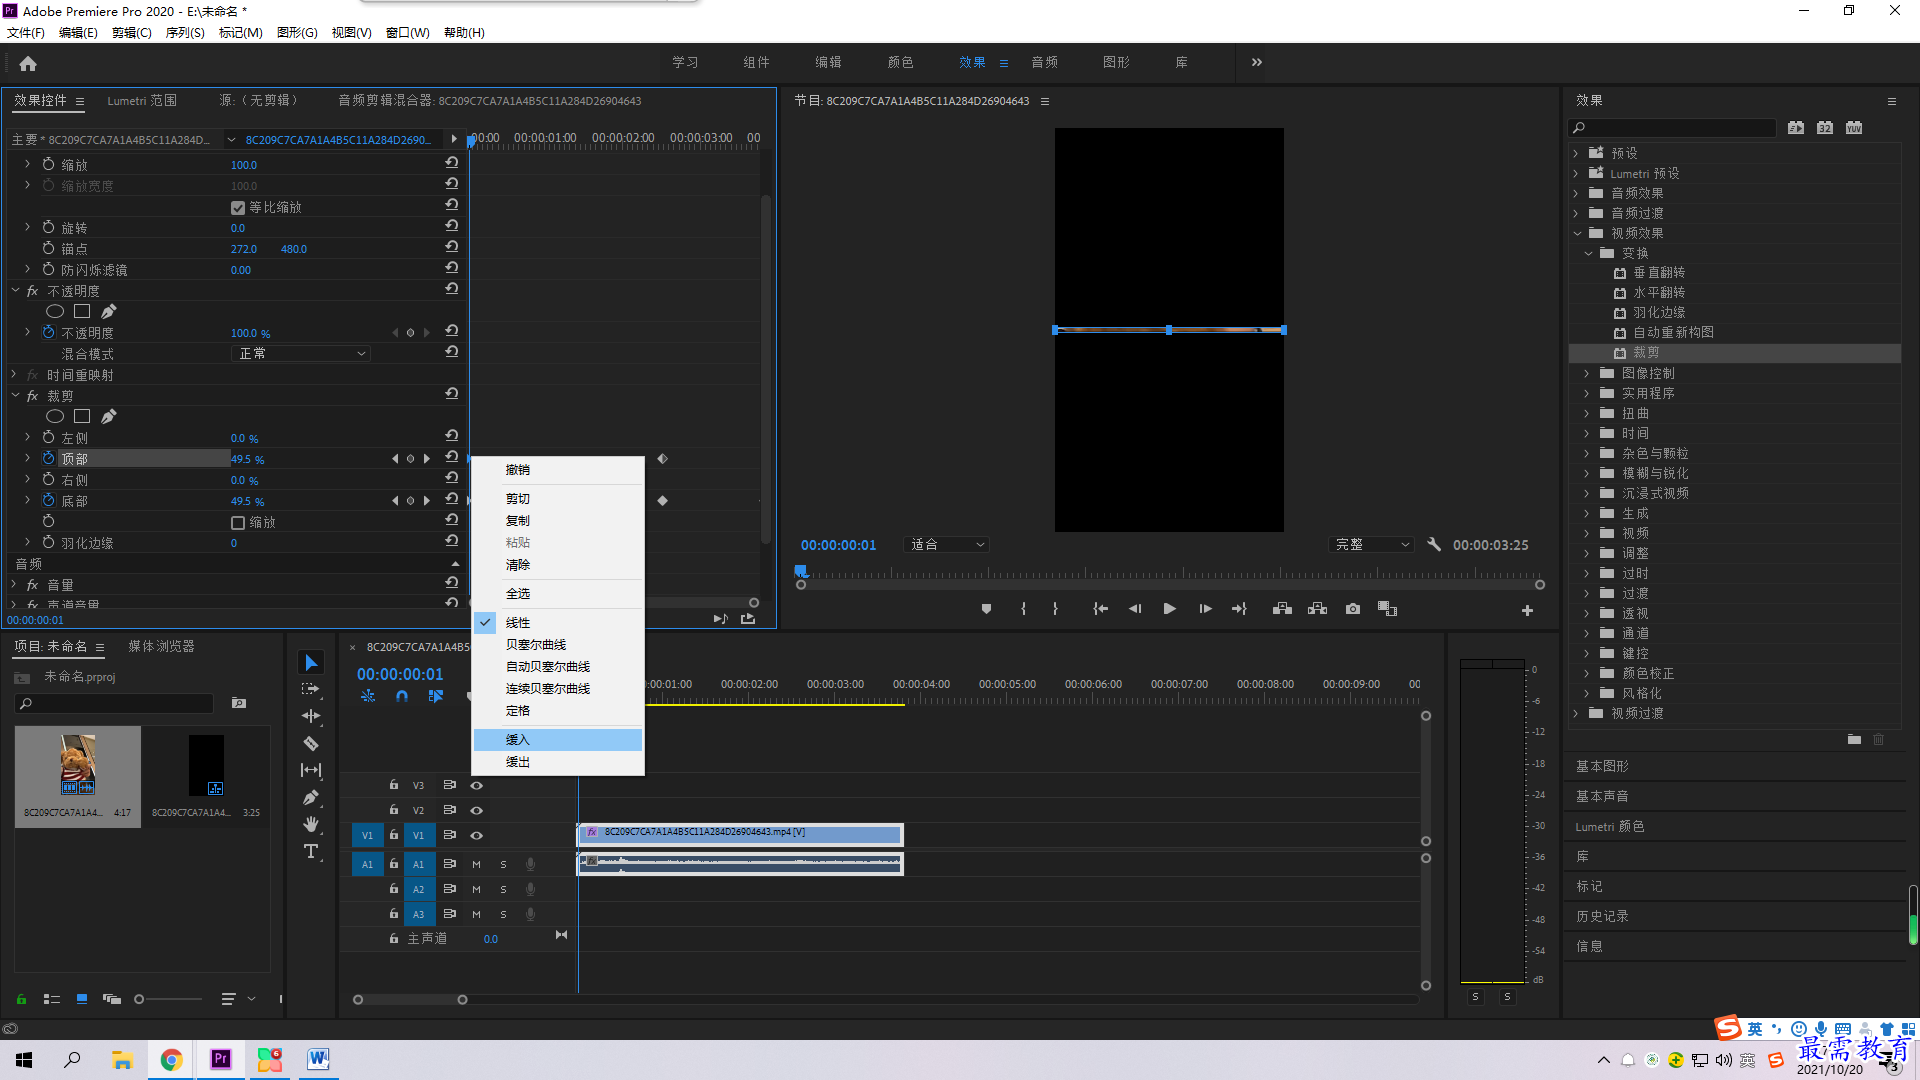This screenshot has height=1080, width=1920.
Task: Select the 水平翻转 effect
Action: point(1659,293)
